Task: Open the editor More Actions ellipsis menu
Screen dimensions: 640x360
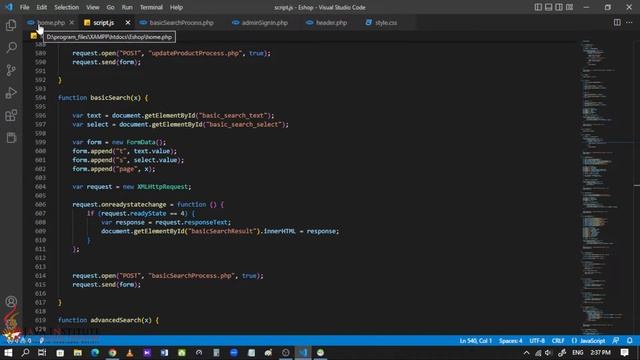Action: [629, 22]
